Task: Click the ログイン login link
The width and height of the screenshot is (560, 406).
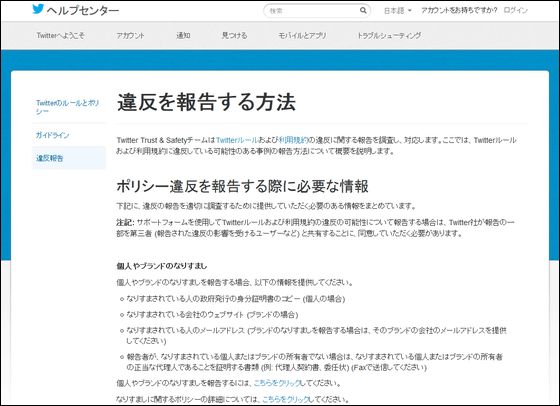Action: click(515, 10)
